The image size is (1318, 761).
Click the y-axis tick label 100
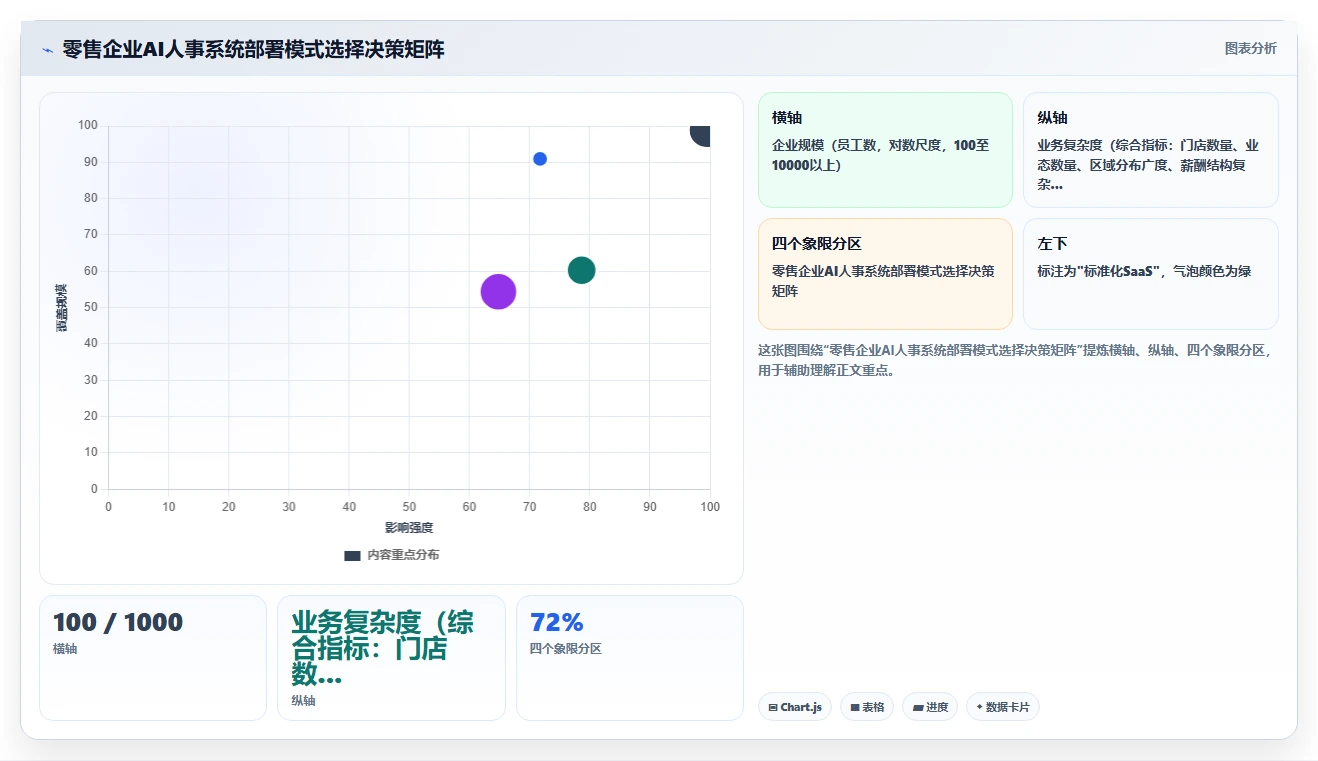pos(88,125)
